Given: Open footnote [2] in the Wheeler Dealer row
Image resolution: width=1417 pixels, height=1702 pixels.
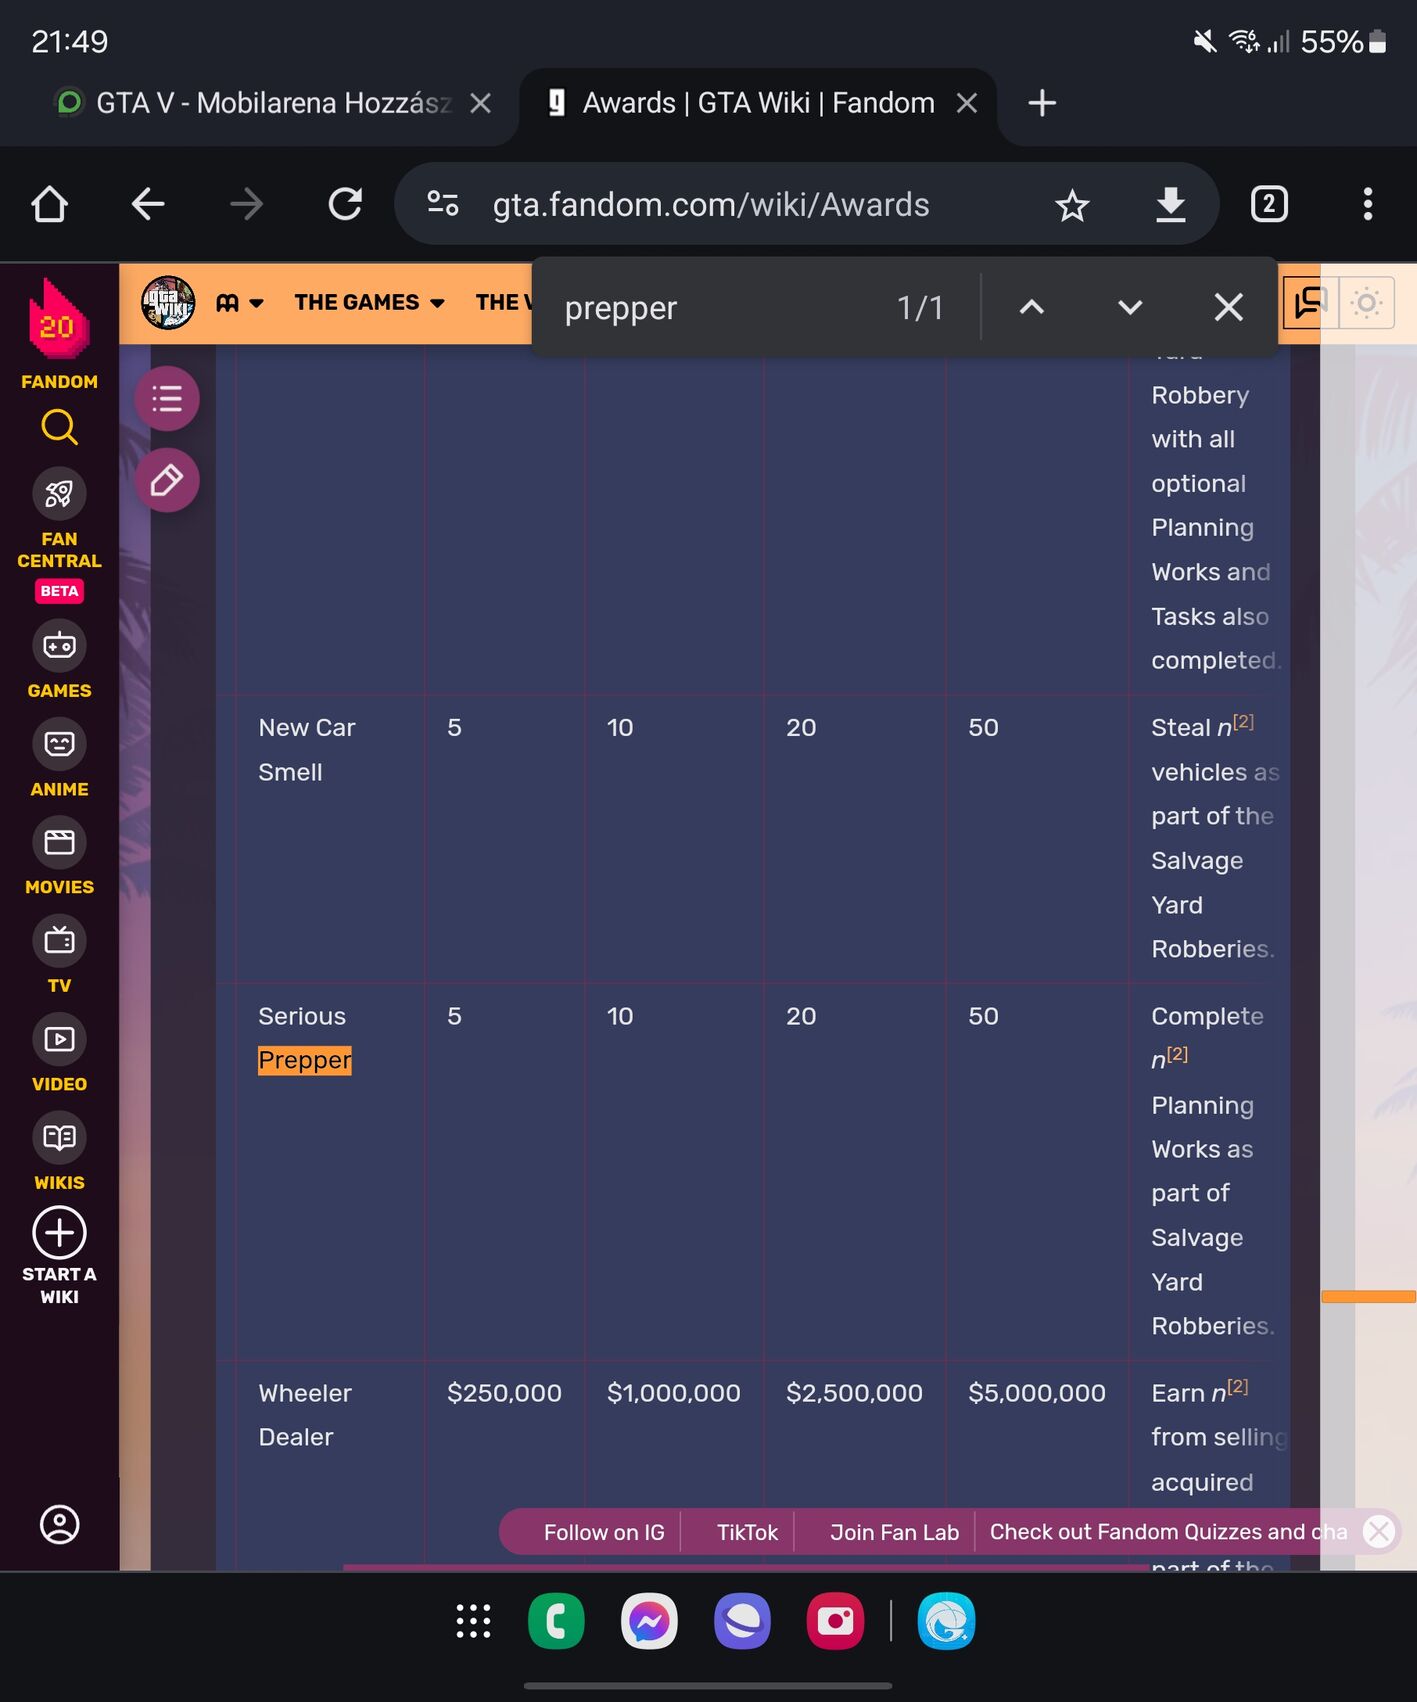Looking at the screenshot, I should point(1237,1386).
